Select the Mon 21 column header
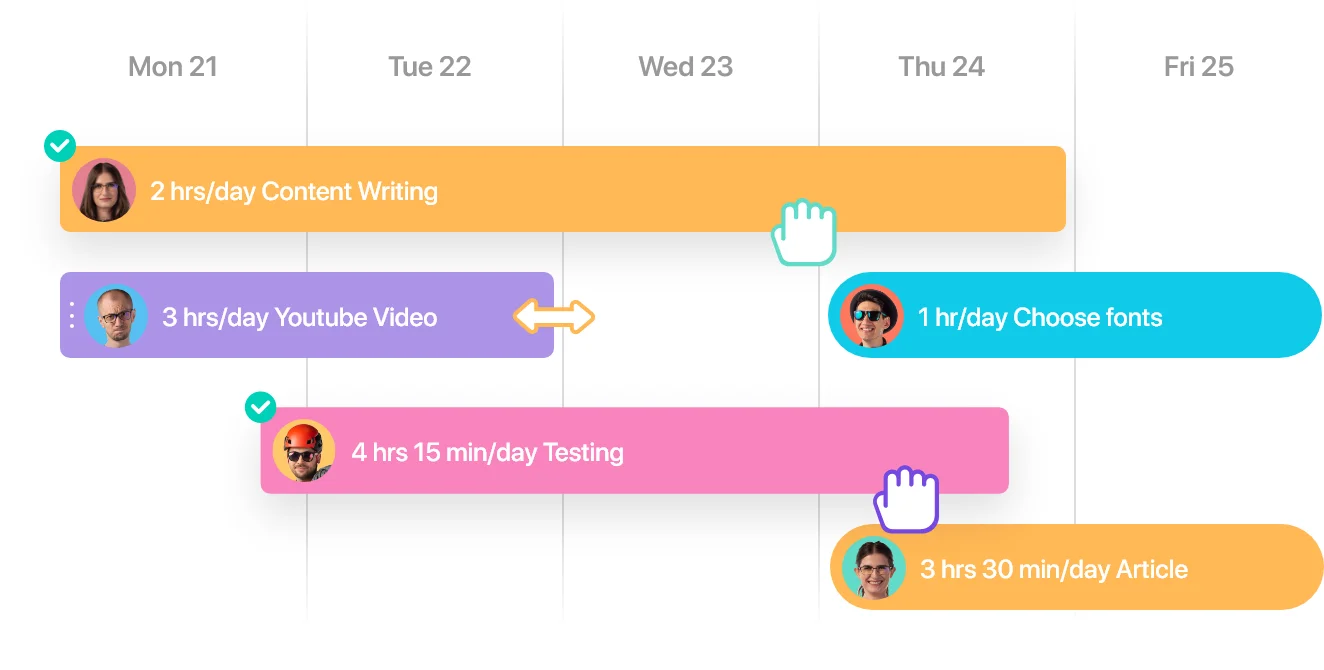The image size is (1324, 670). [x=173, y=67]
